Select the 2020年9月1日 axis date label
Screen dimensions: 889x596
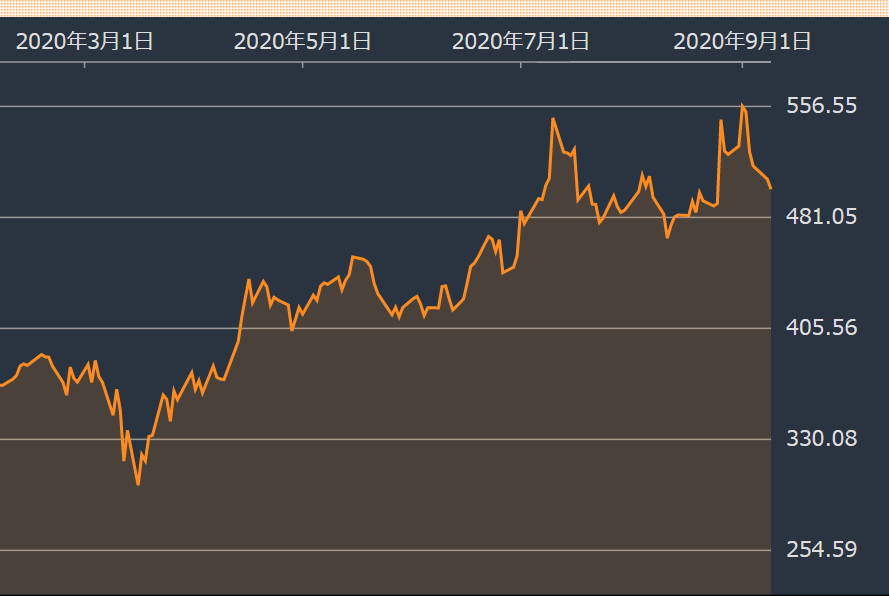tap(742, 41)
